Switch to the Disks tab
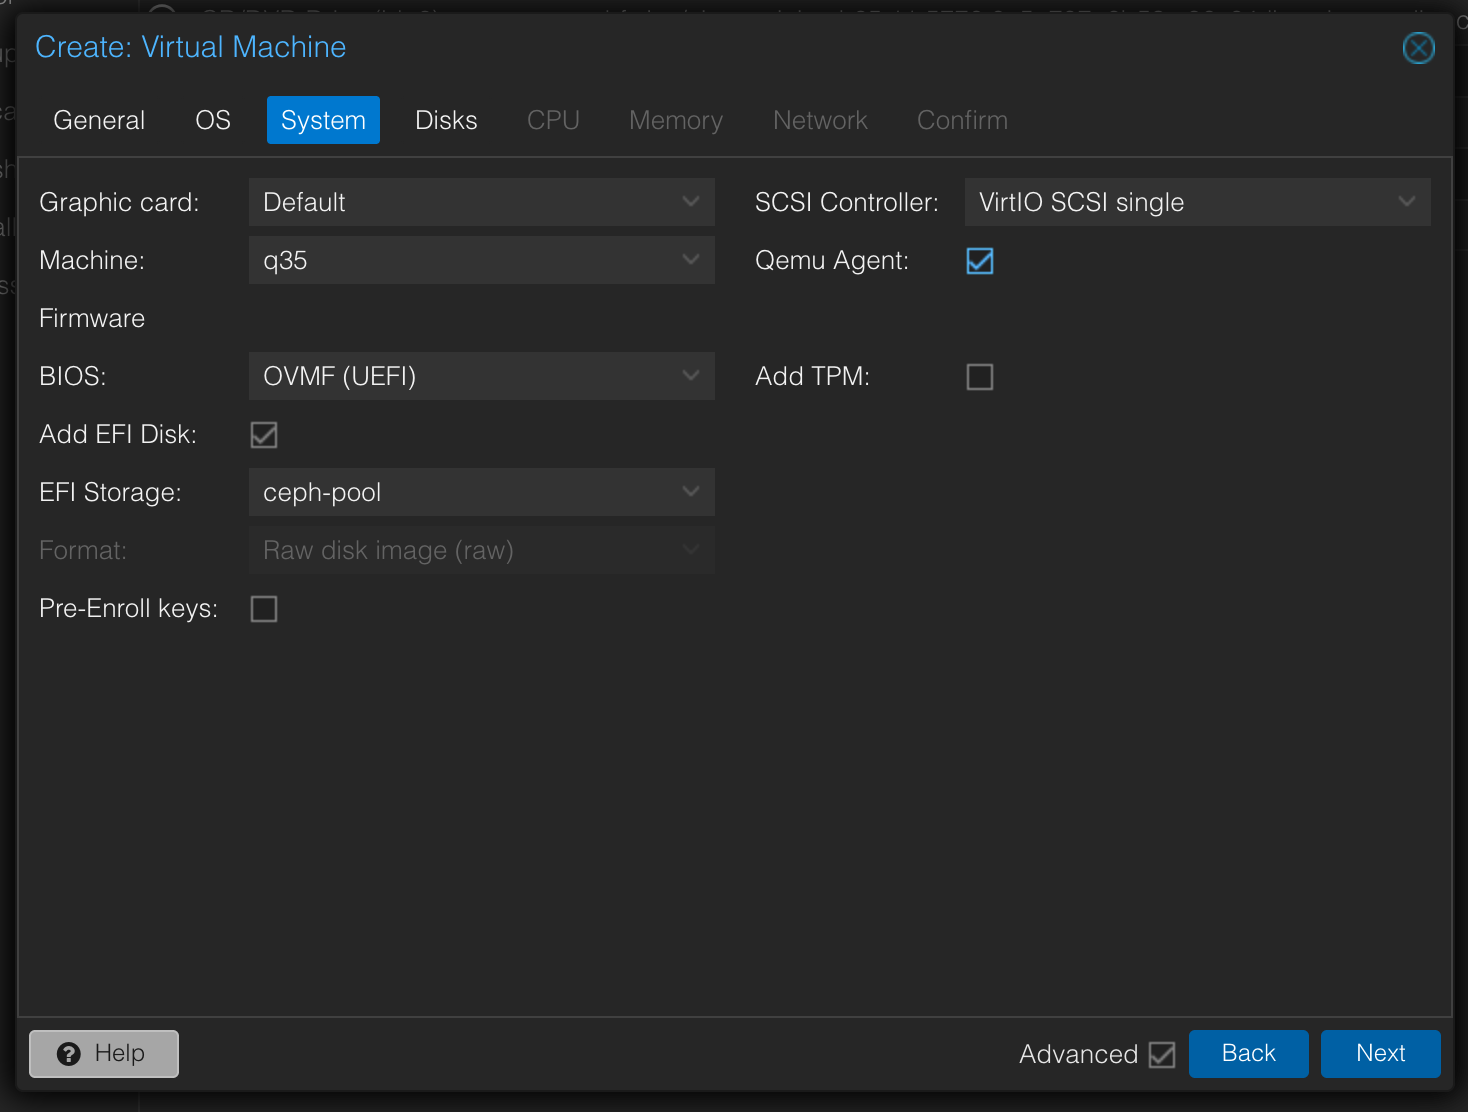 coord(446,120)
